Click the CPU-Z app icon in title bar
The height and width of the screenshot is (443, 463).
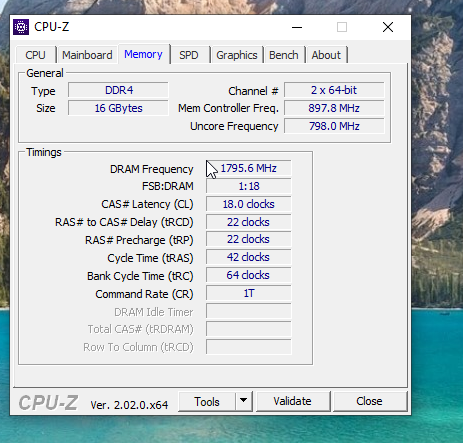click(21, 27)
